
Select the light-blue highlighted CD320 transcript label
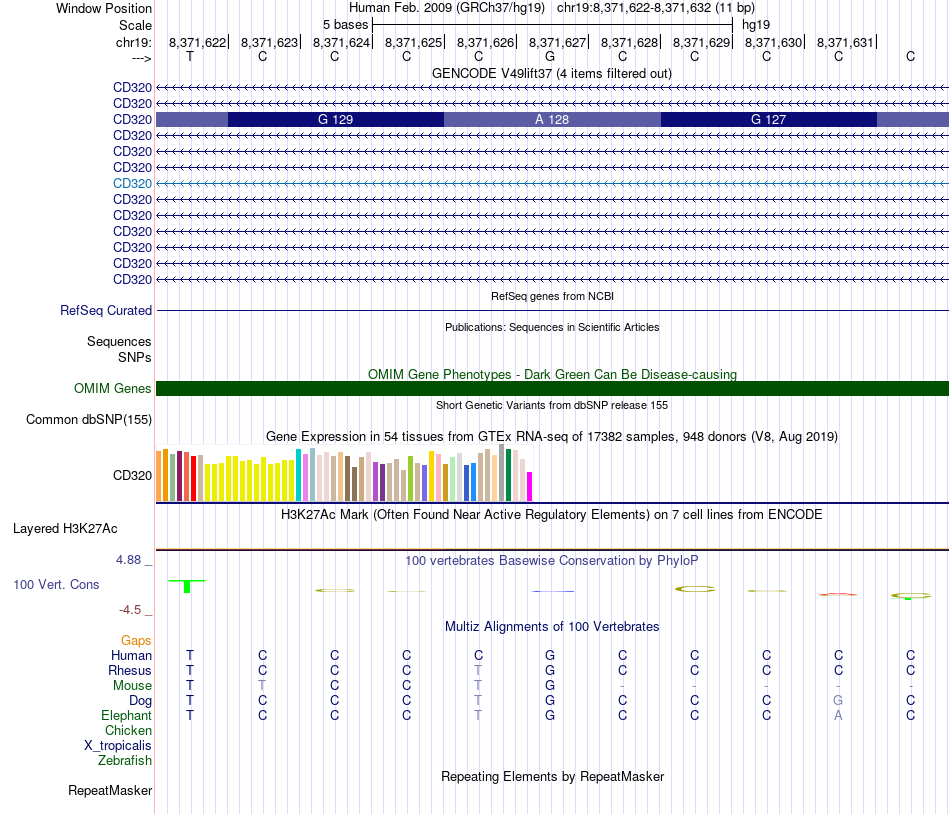[x=132, y=184]
